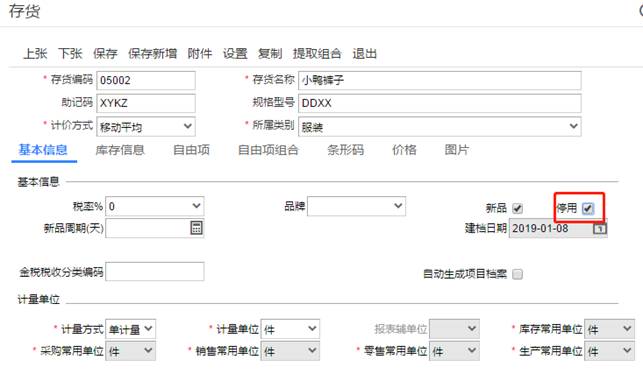The height and width of the screenshot is (381, 643).
Task: Open 设置 in the toolbar
Action: pyautogui.click(x=235, y=53)
